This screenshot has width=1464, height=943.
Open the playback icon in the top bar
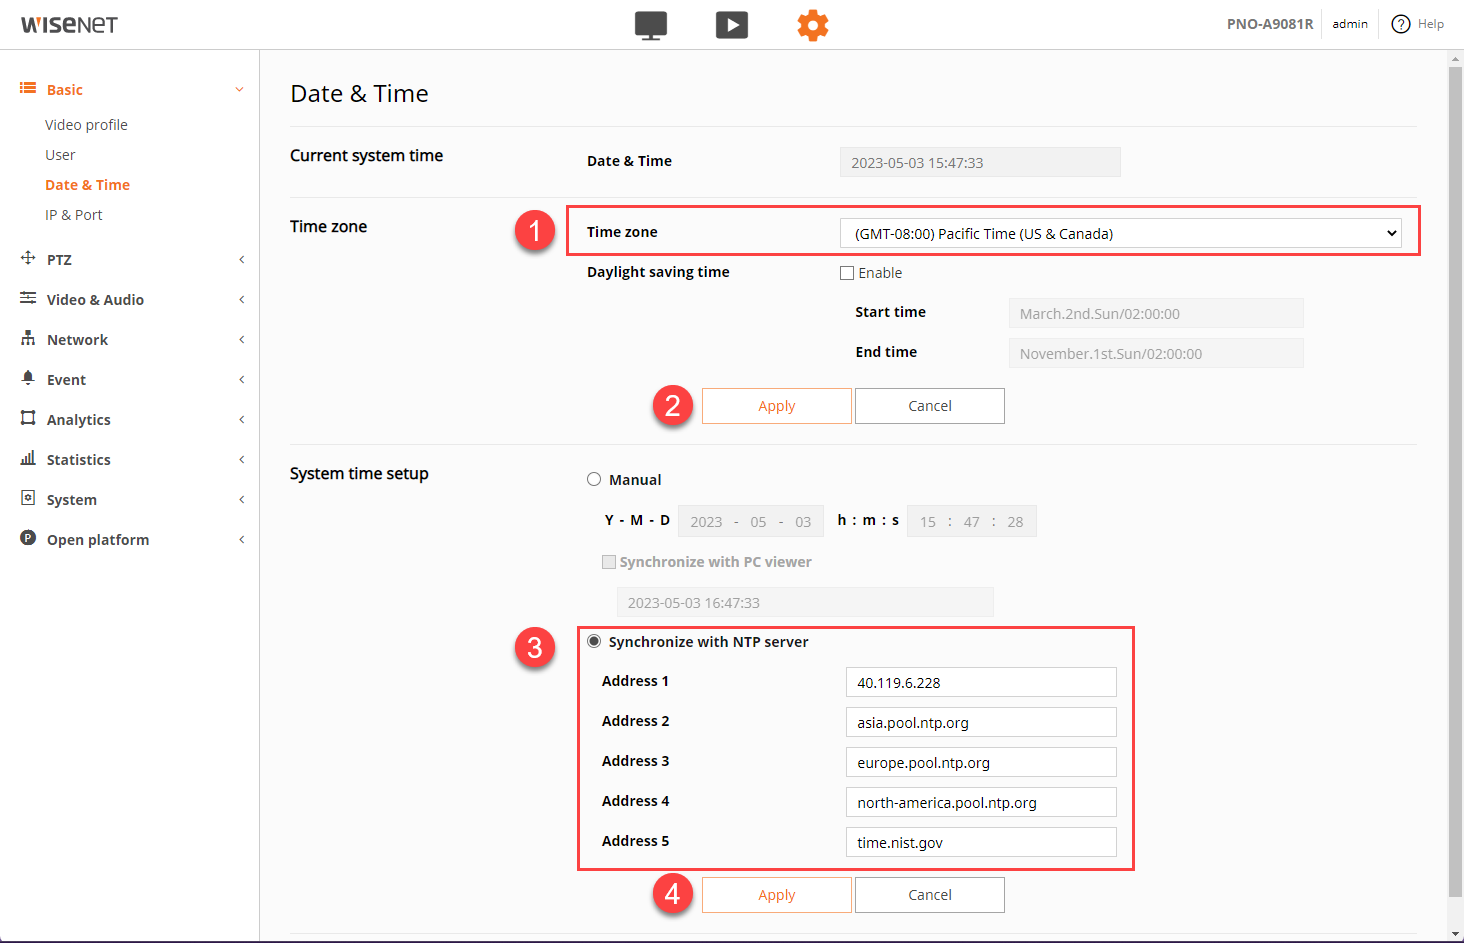pos(732,25)
